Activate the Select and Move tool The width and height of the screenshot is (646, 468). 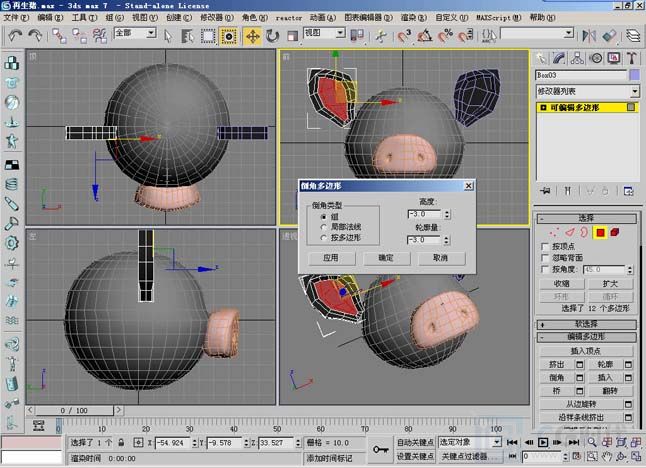coord(252,36)
